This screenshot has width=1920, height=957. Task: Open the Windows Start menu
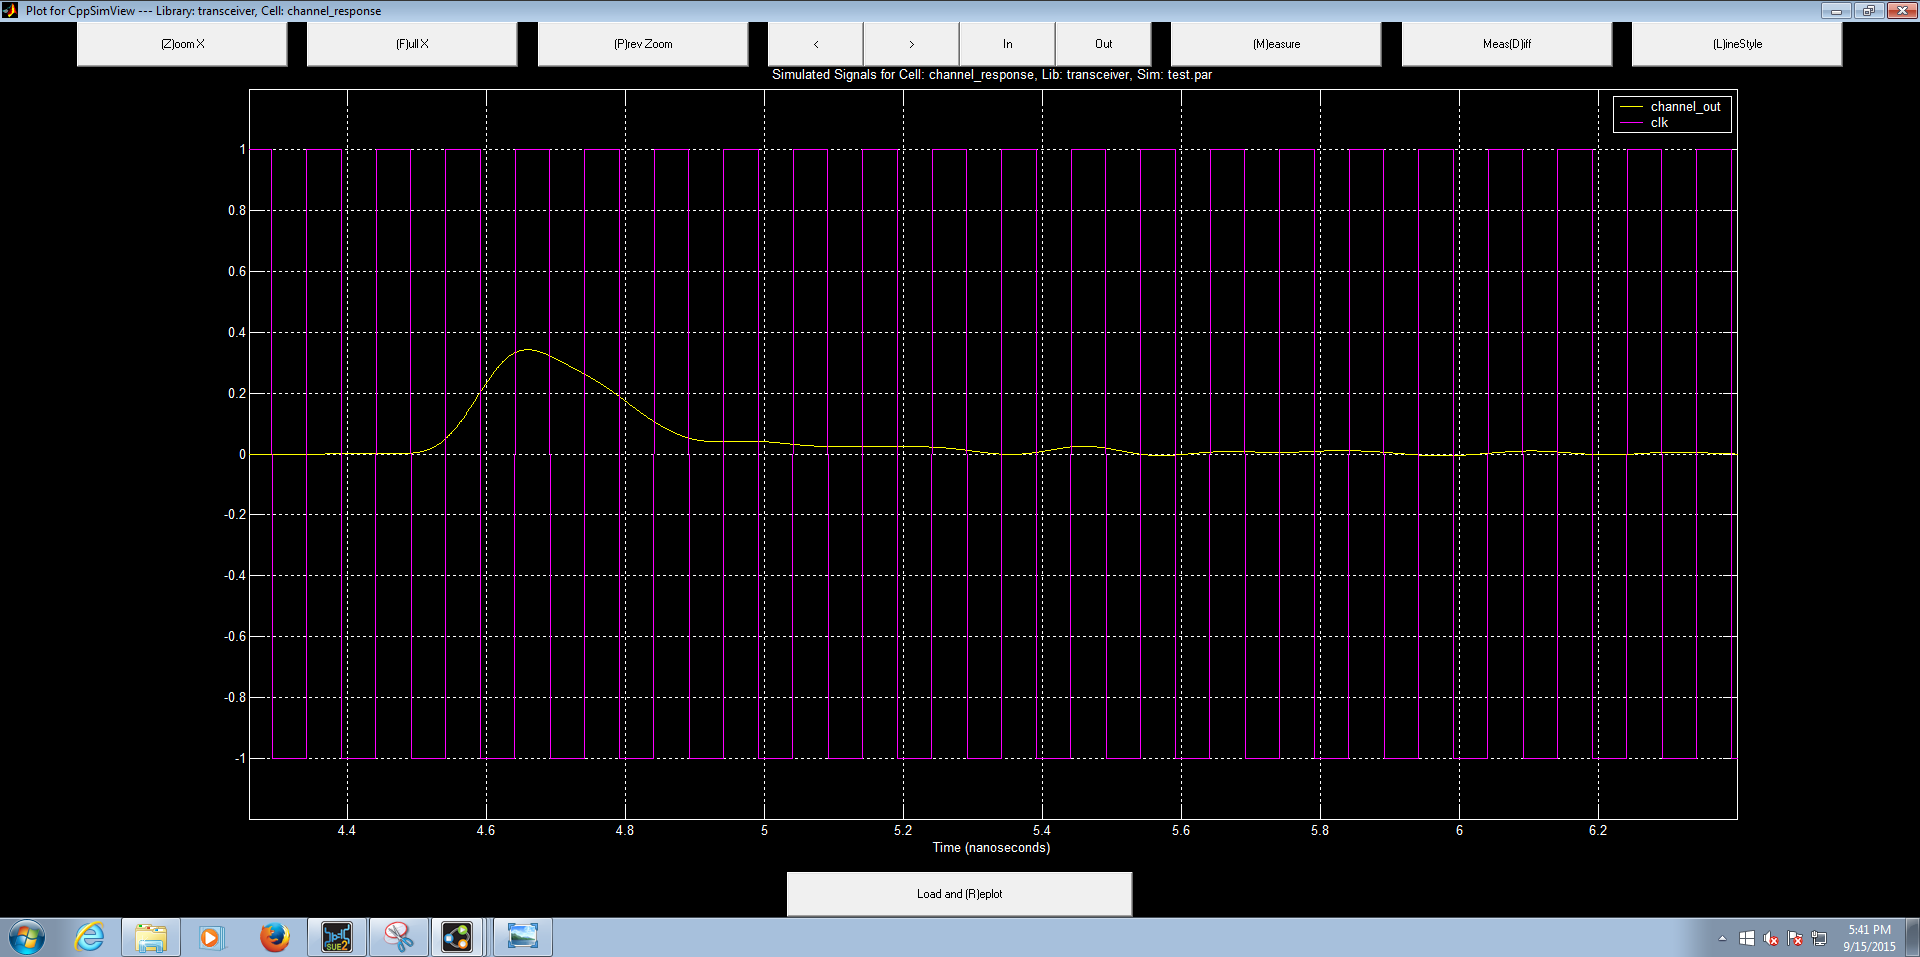pyautogui.click(x=26, y=937)
